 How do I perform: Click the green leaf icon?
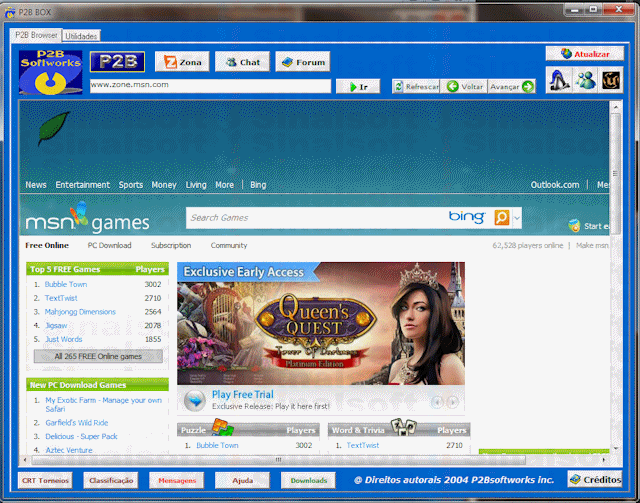[53, 128]
